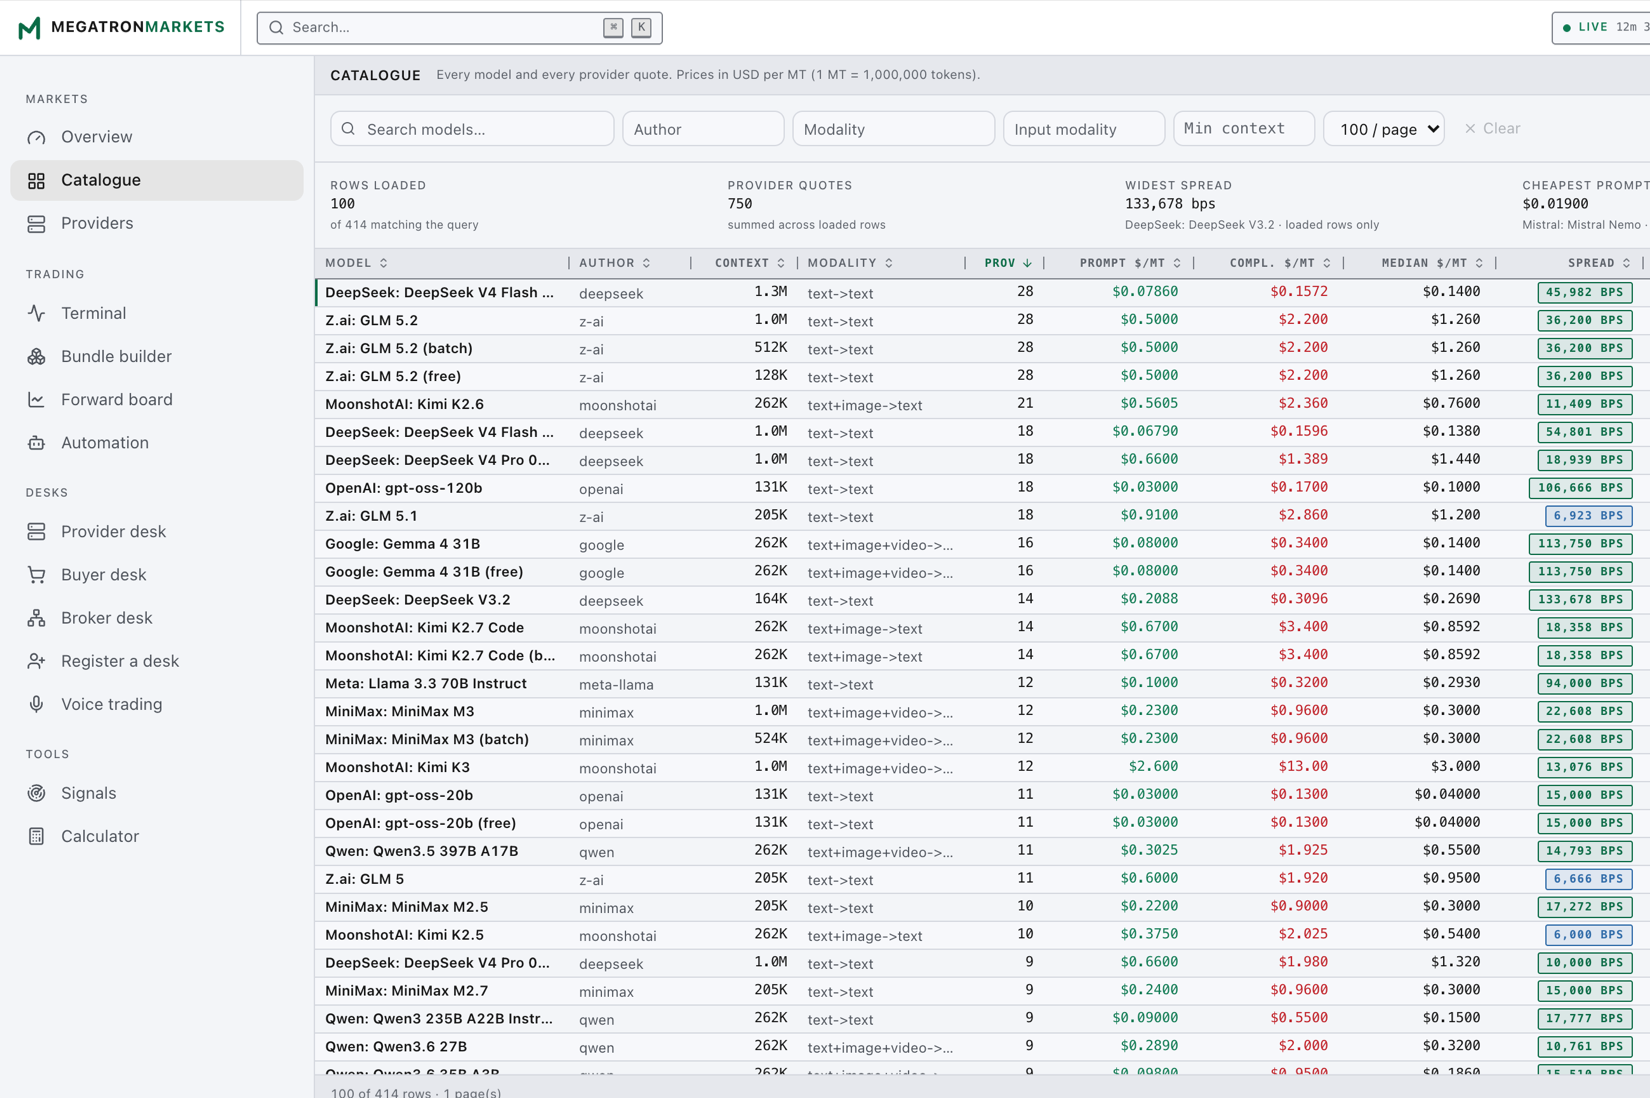The height and width of the screenshot is (1098, 1650).
Task: Click the X icon beside Clear
Action: click(x=1470, y=128)
